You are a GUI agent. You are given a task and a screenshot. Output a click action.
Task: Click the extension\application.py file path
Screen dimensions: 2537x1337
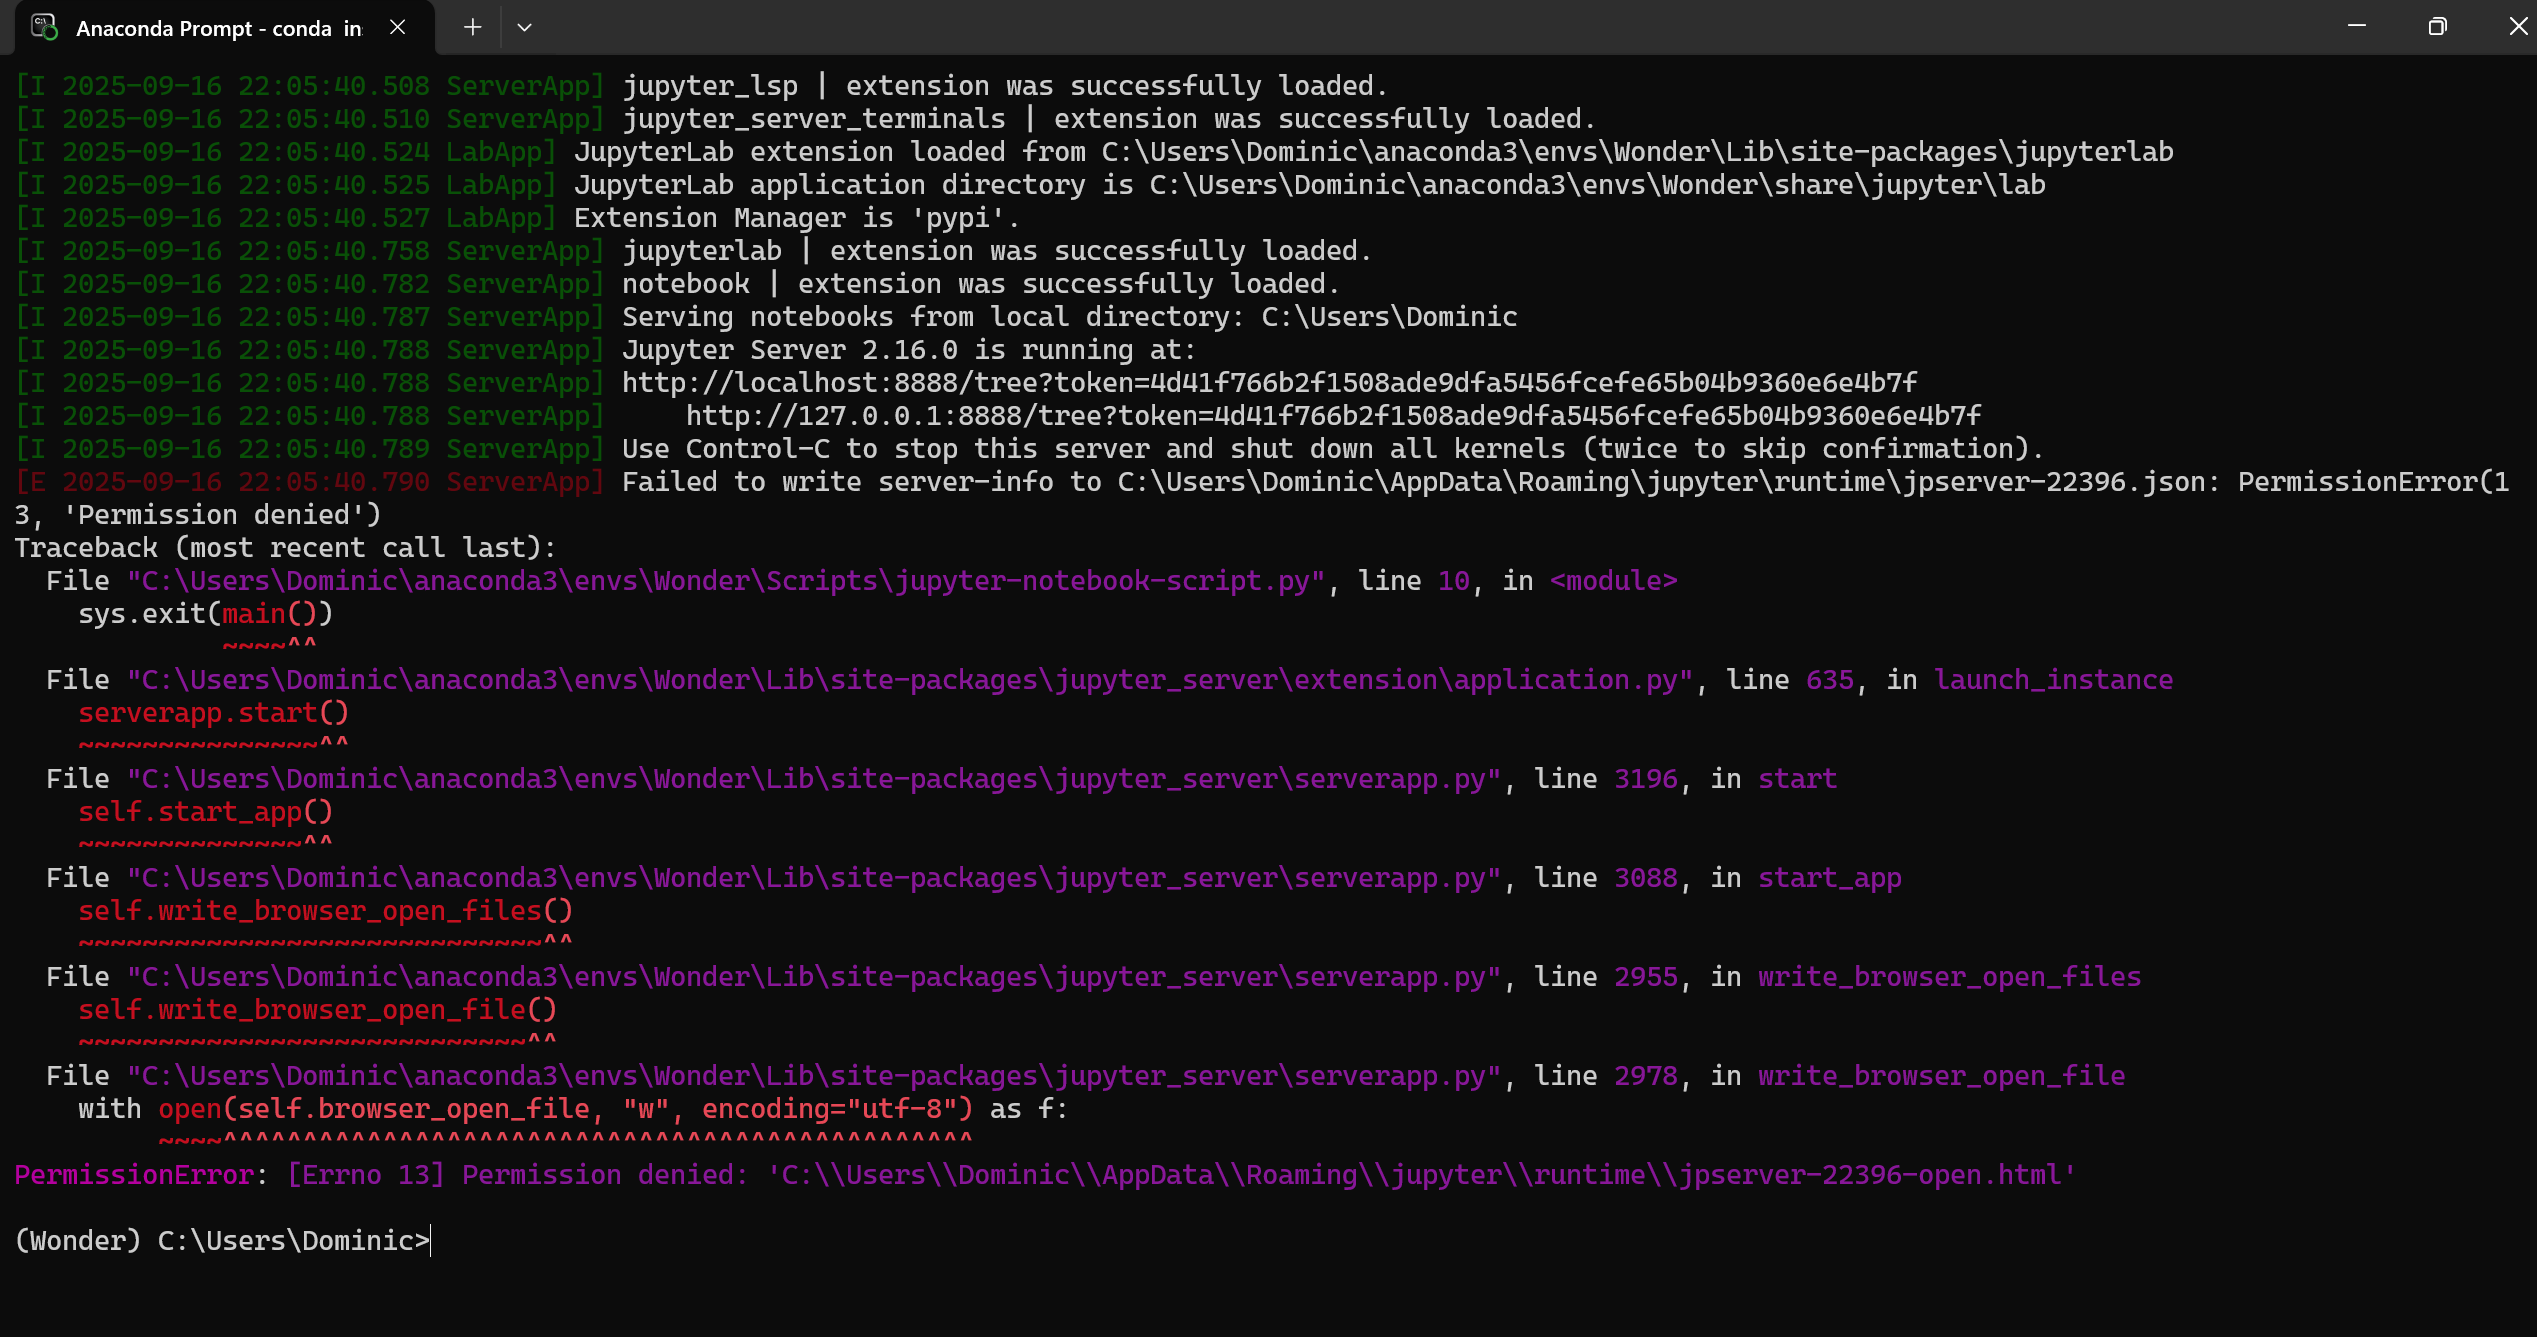909,680
